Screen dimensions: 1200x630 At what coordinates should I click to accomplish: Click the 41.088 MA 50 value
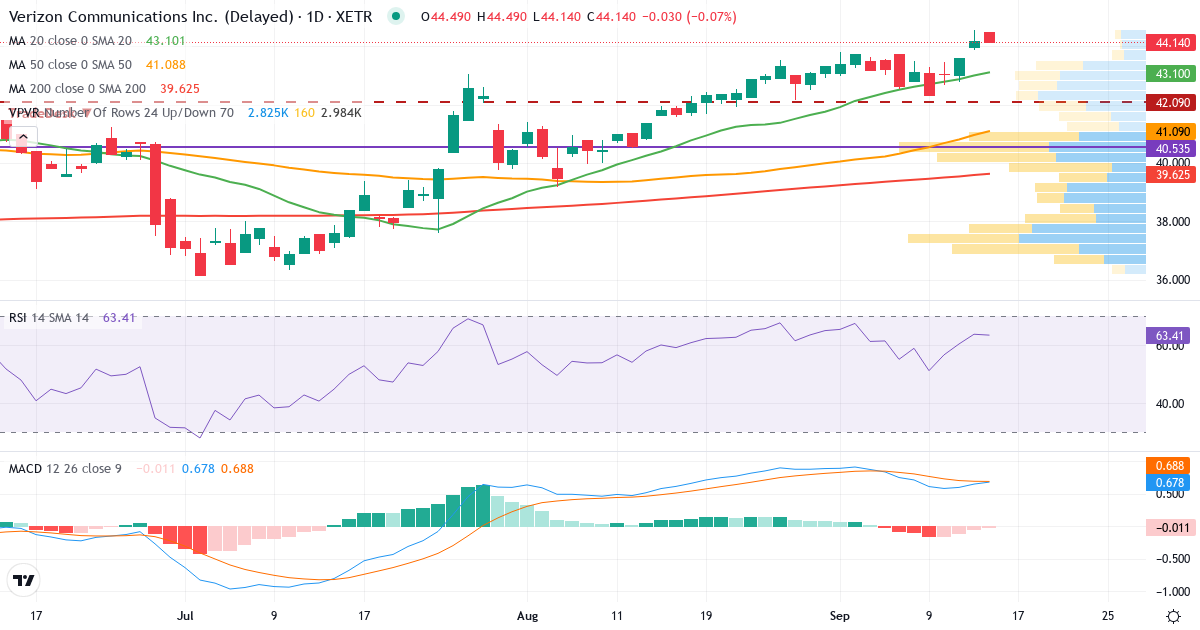point(166,65)
